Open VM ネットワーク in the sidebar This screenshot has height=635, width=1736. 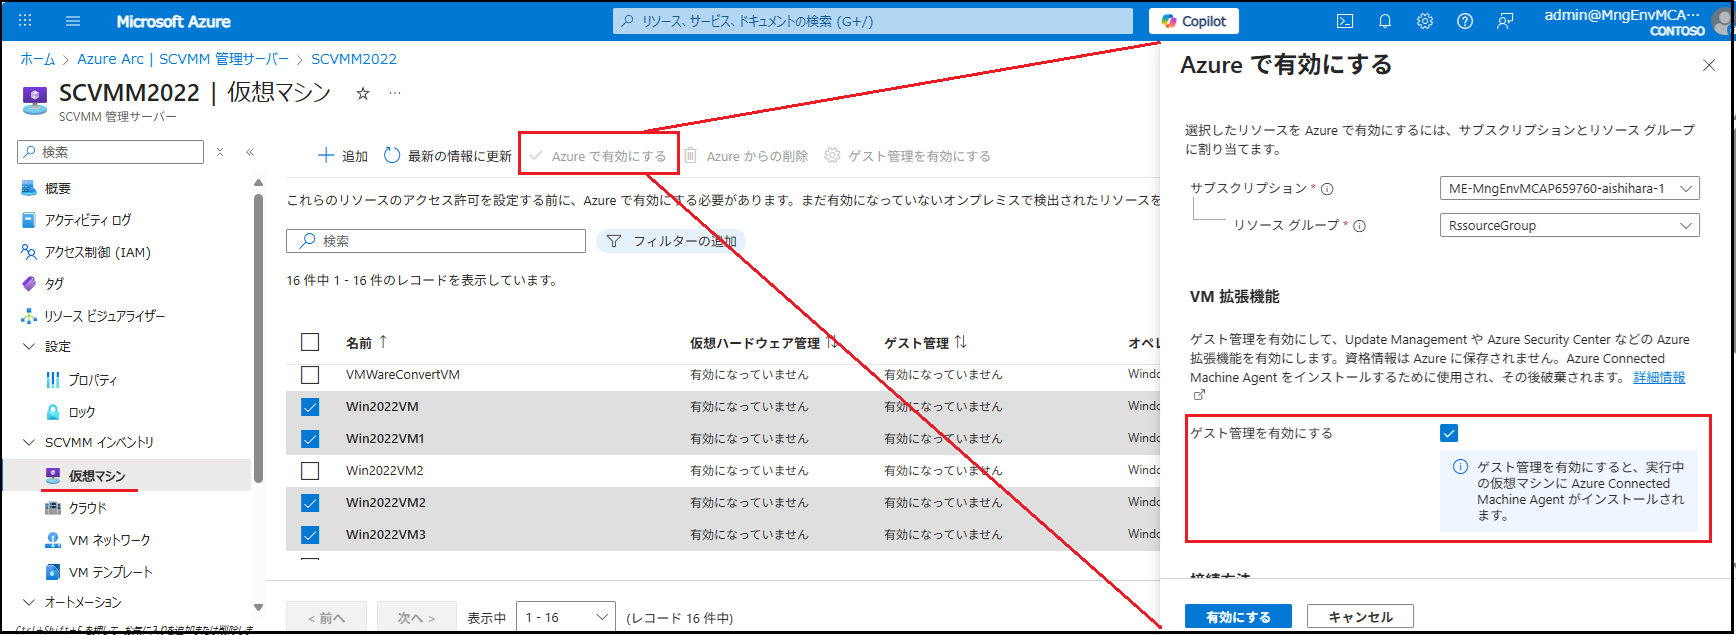pyautogui.click(x=109, y=540)
